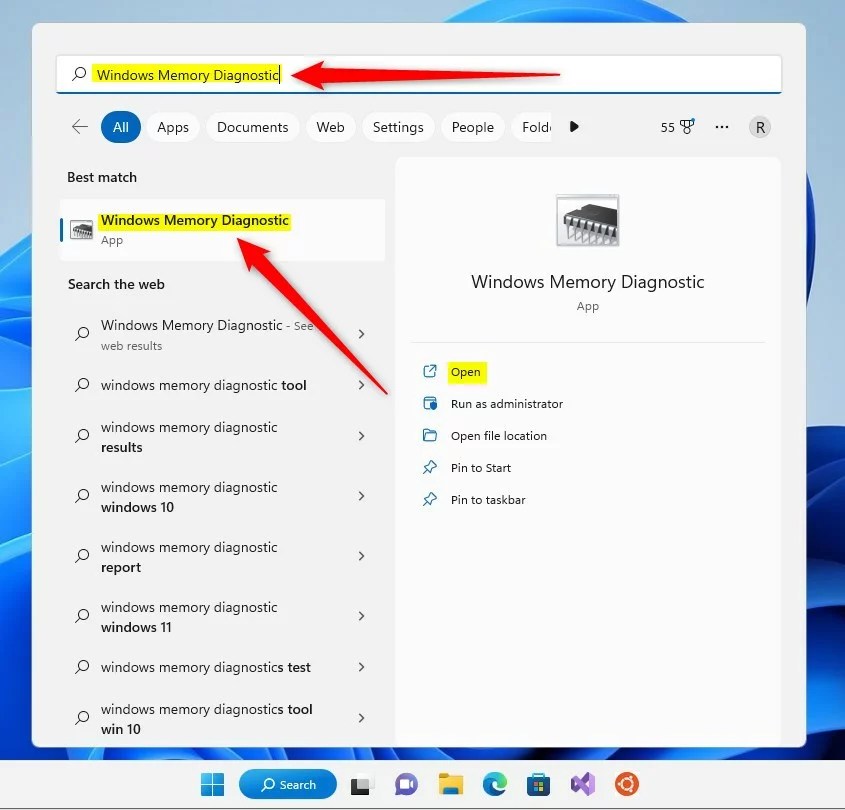The height and width of the screenshot is (810, 845).
Task: Run Windows Memory Diagnostic as administrator
Action: [507, 403]
